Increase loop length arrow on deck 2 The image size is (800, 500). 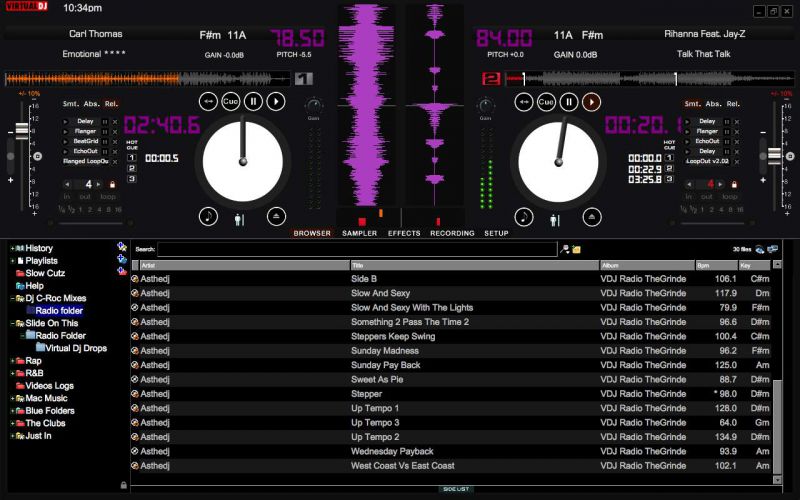click(720, 184)
